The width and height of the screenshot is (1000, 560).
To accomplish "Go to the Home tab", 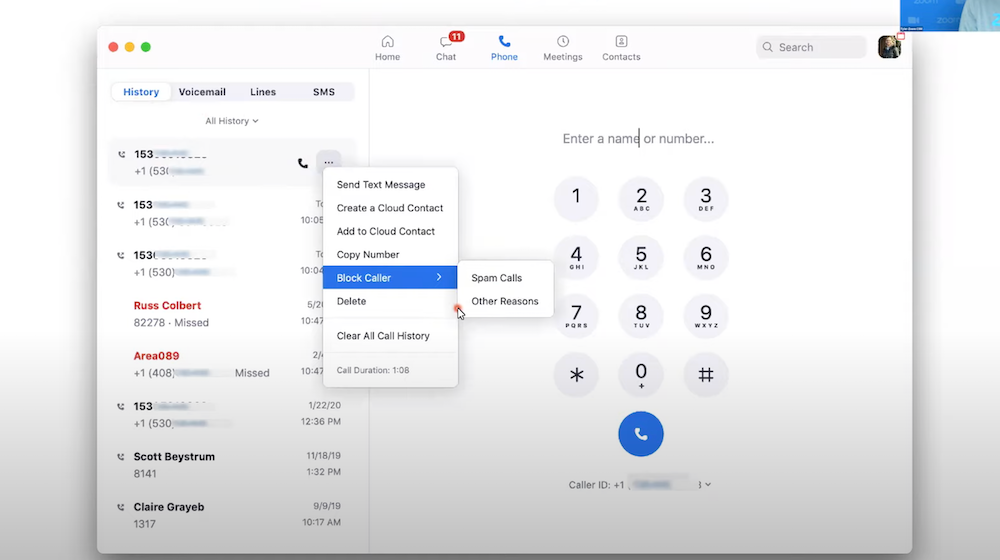I will (x=387, y=48).
